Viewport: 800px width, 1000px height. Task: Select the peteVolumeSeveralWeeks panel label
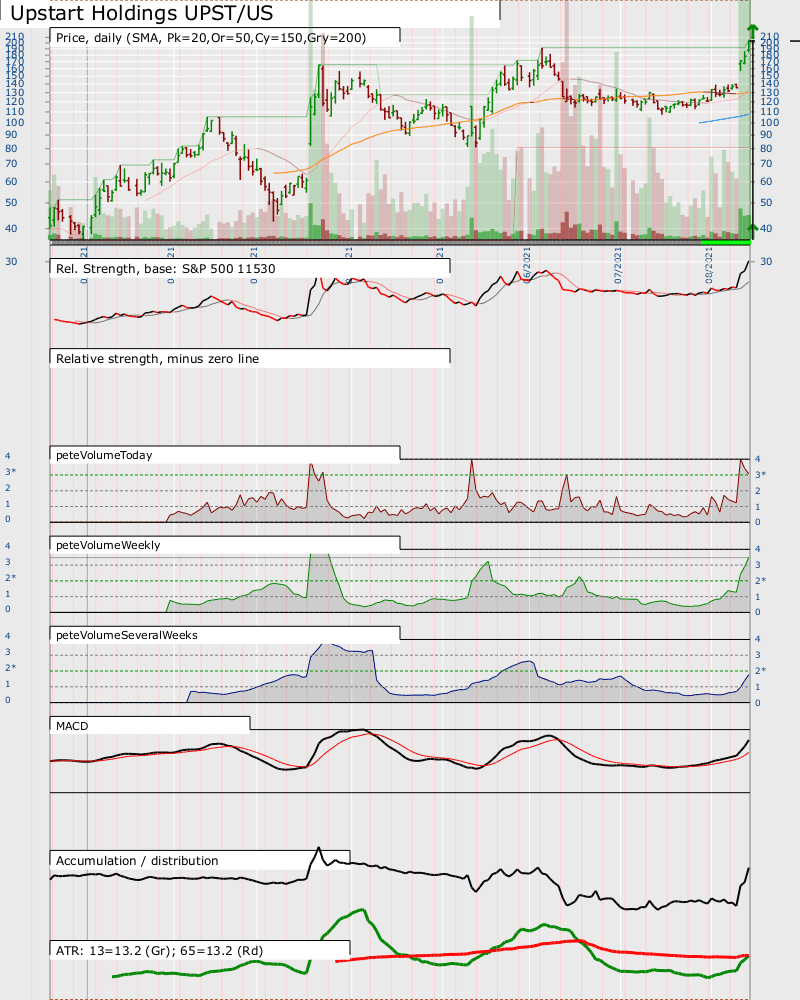click(127, 635)
